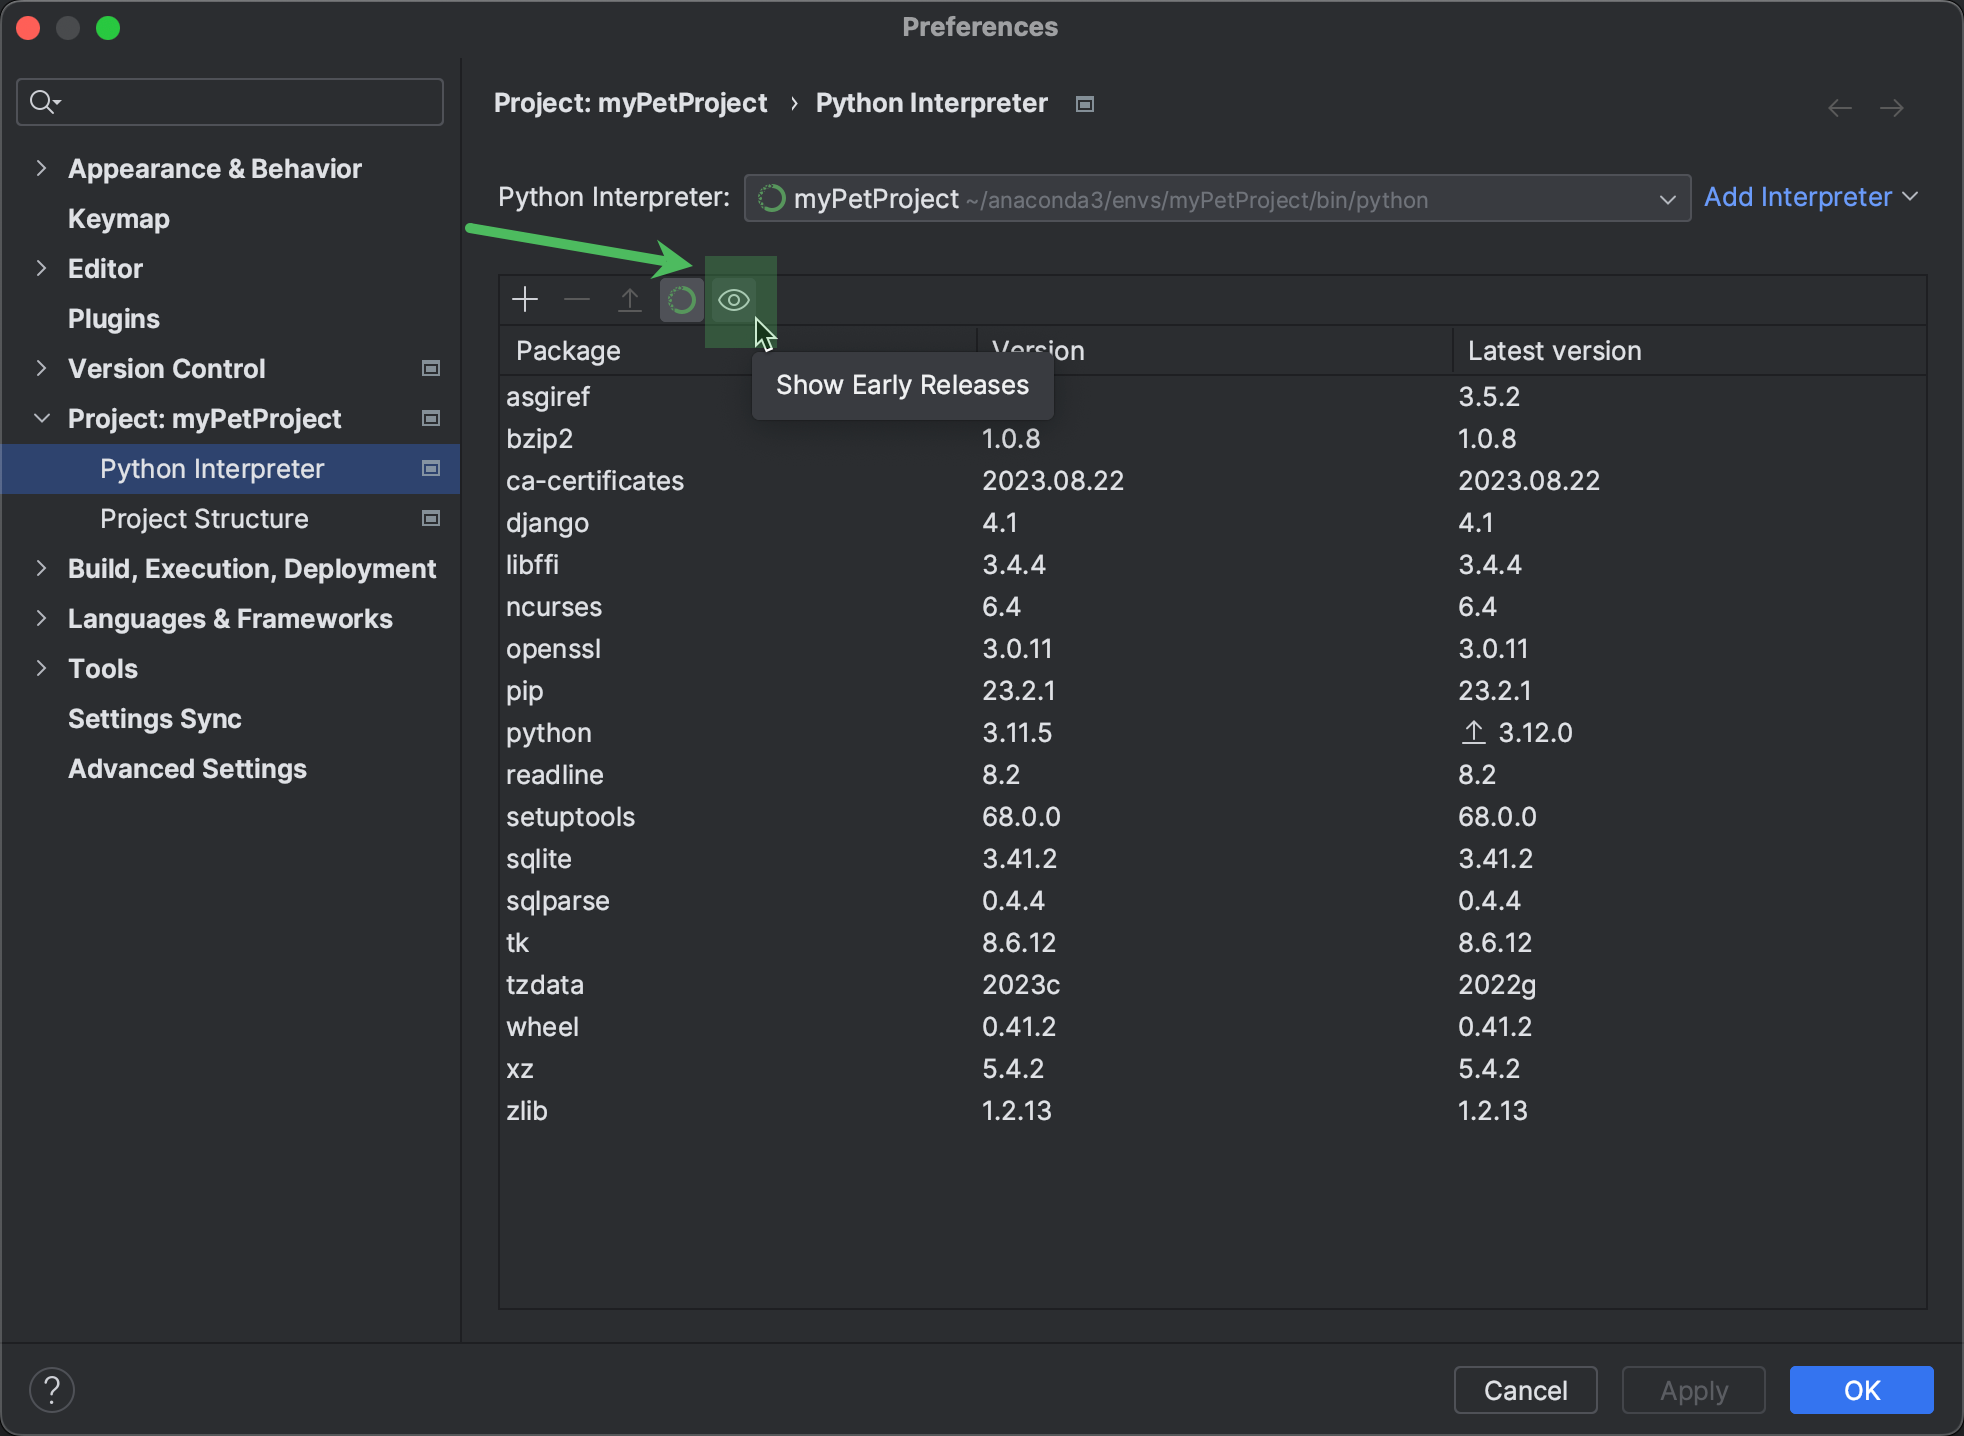Click the Apply button
This screenshot has height=1436, width=1964.
click(1693, 1389)
